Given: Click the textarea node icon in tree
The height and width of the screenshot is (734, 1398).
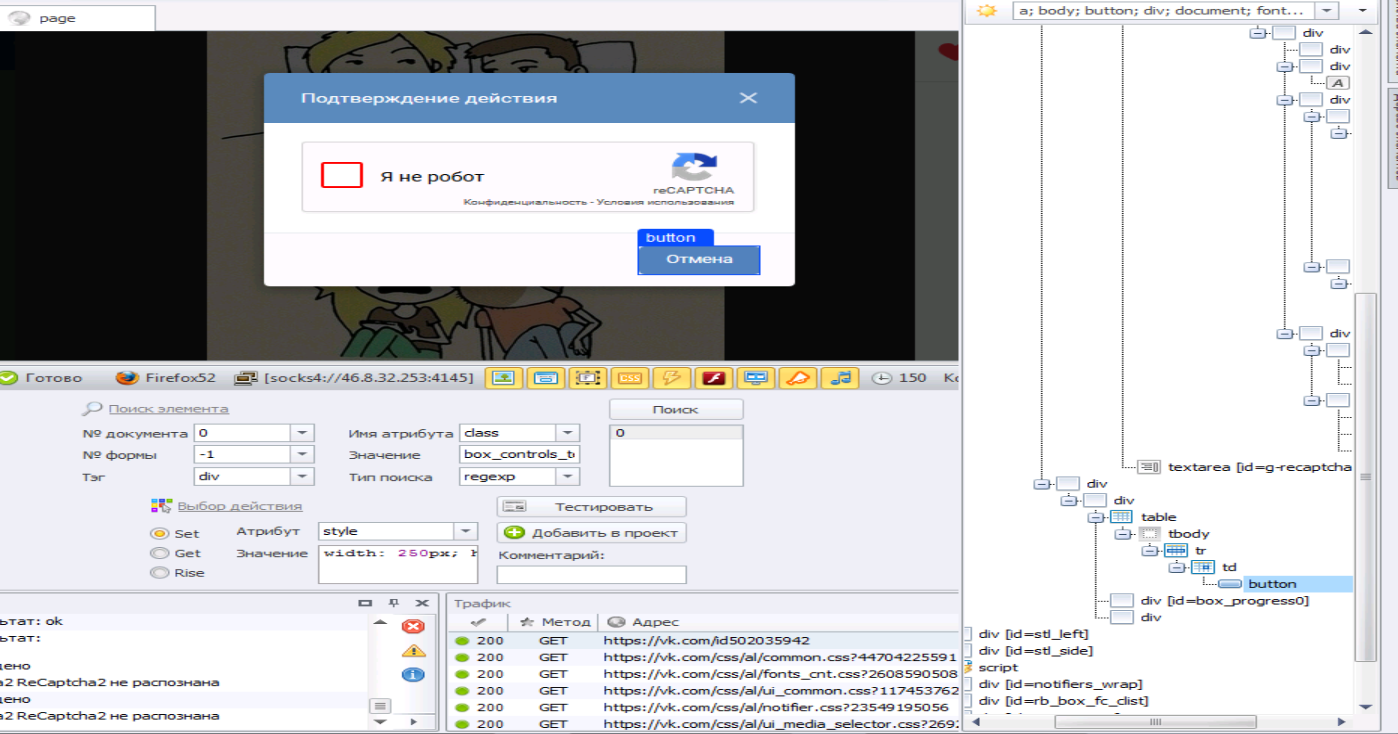Looking at the screenshot, I should click(x=1149, y=467).
